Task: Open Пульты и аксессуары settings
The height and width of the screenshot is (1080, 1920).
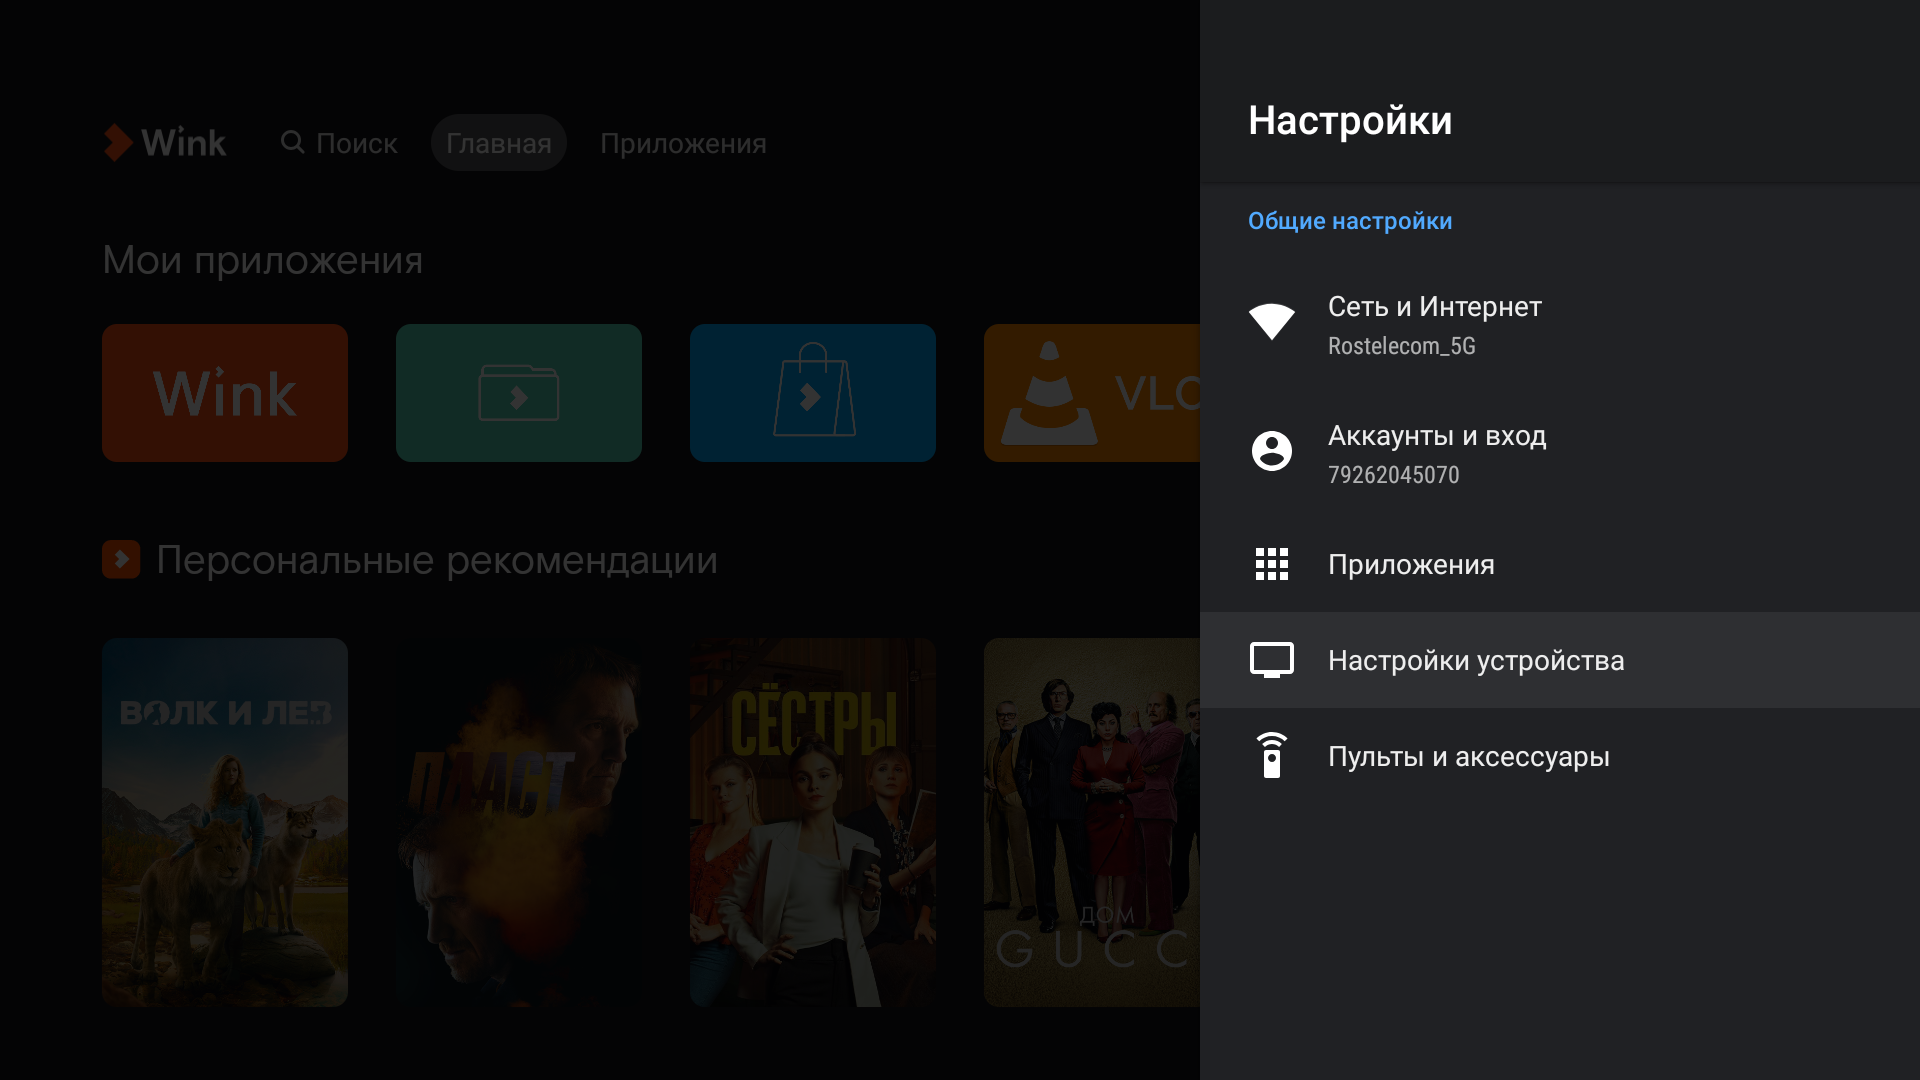Action: (1468, 757)
